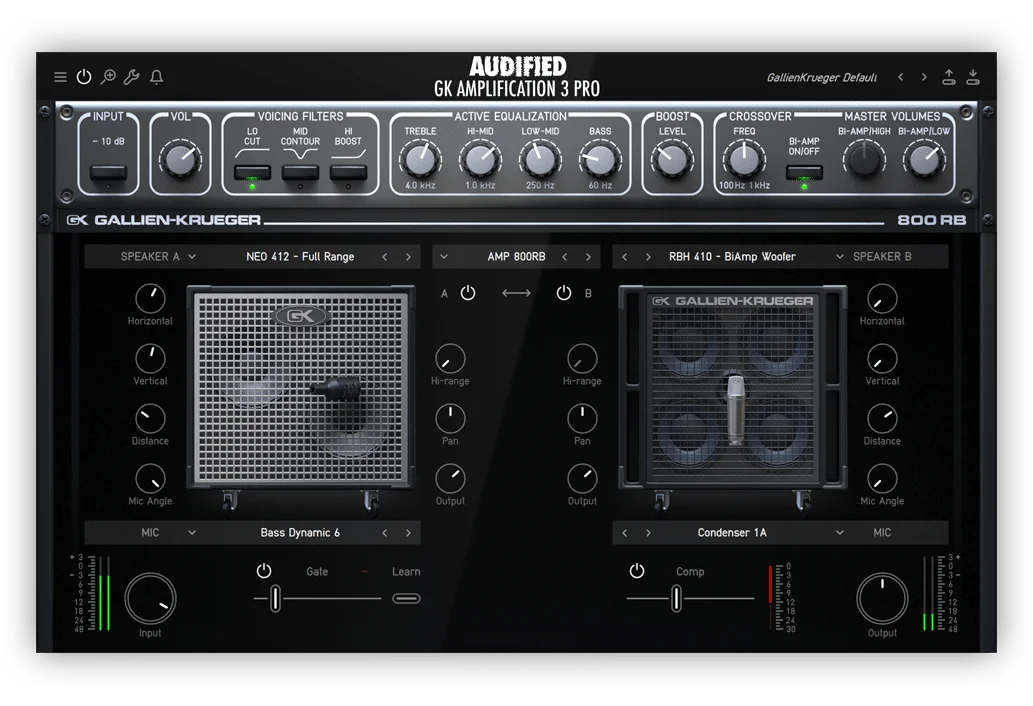Load a preset using the import arrow icon
This screenshot has width=1033, height=706.
(x=973, y=76)
